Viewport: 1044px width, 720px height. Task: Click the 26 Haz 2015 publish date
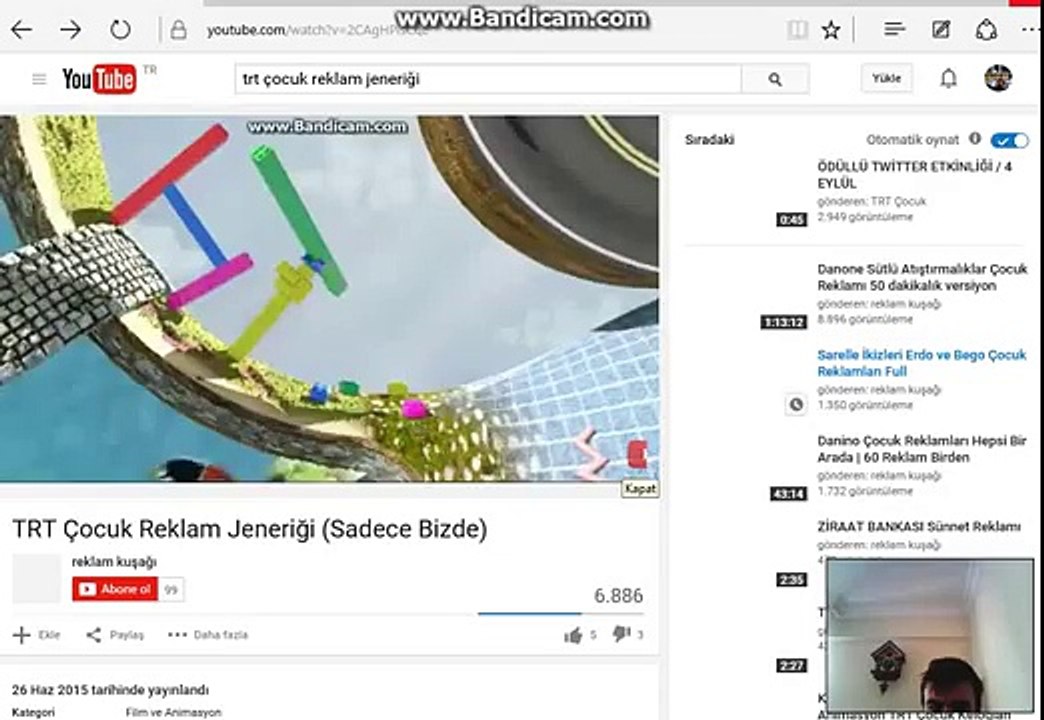(x=111, y=690)
